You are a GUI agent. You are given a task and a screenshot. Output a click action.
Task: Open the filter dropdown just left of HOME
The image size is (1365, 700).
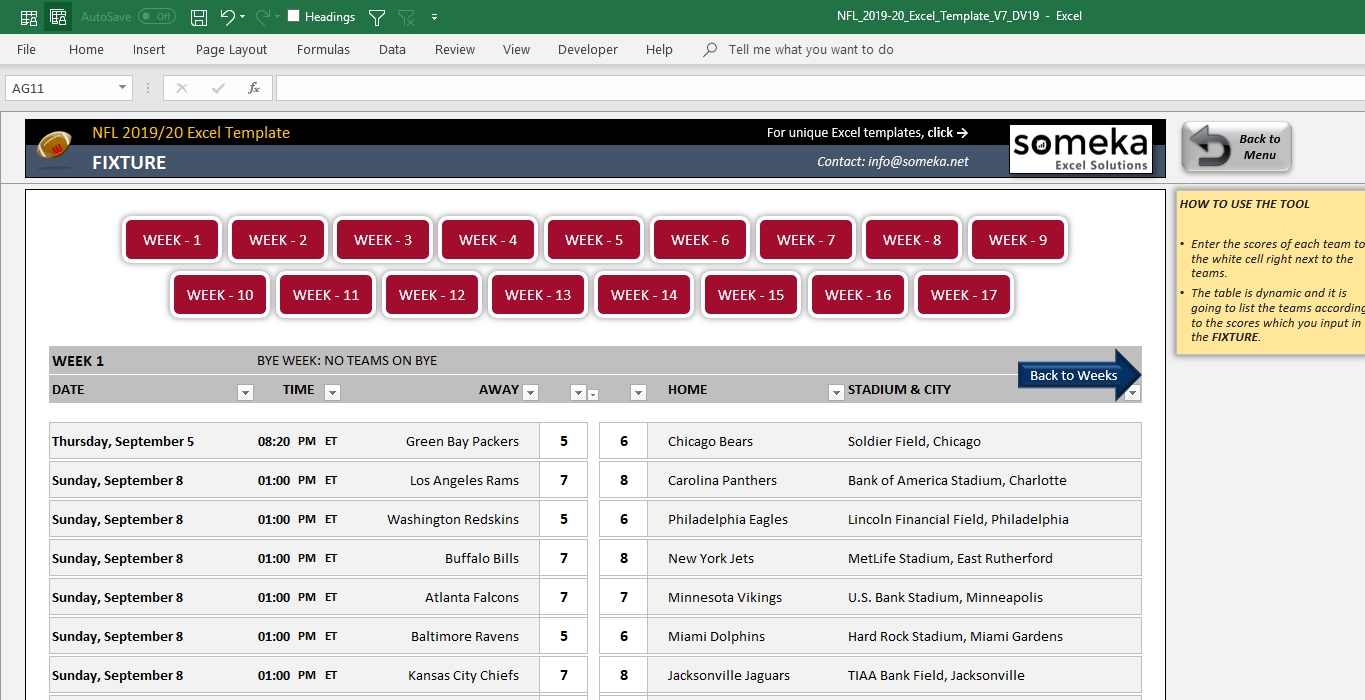(x=638, y=393)
